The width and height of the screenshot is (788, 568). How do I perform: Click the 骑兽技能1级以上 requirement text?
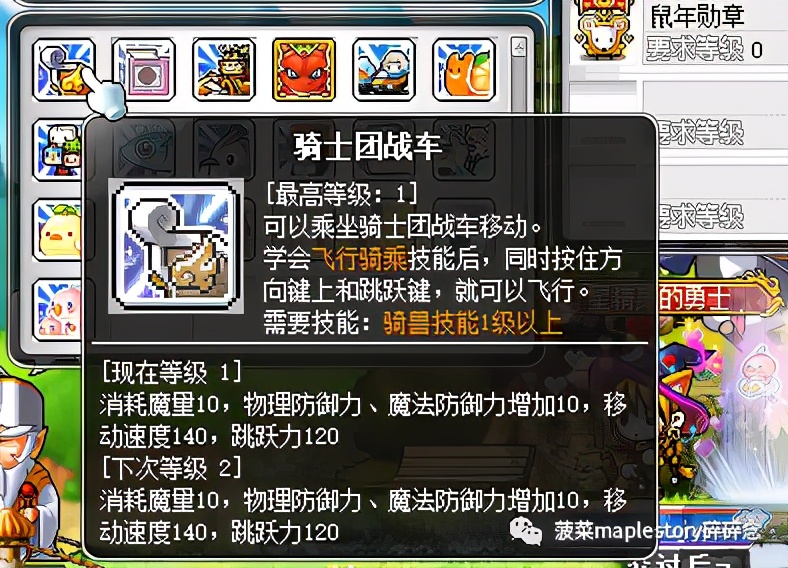point(472,323)
